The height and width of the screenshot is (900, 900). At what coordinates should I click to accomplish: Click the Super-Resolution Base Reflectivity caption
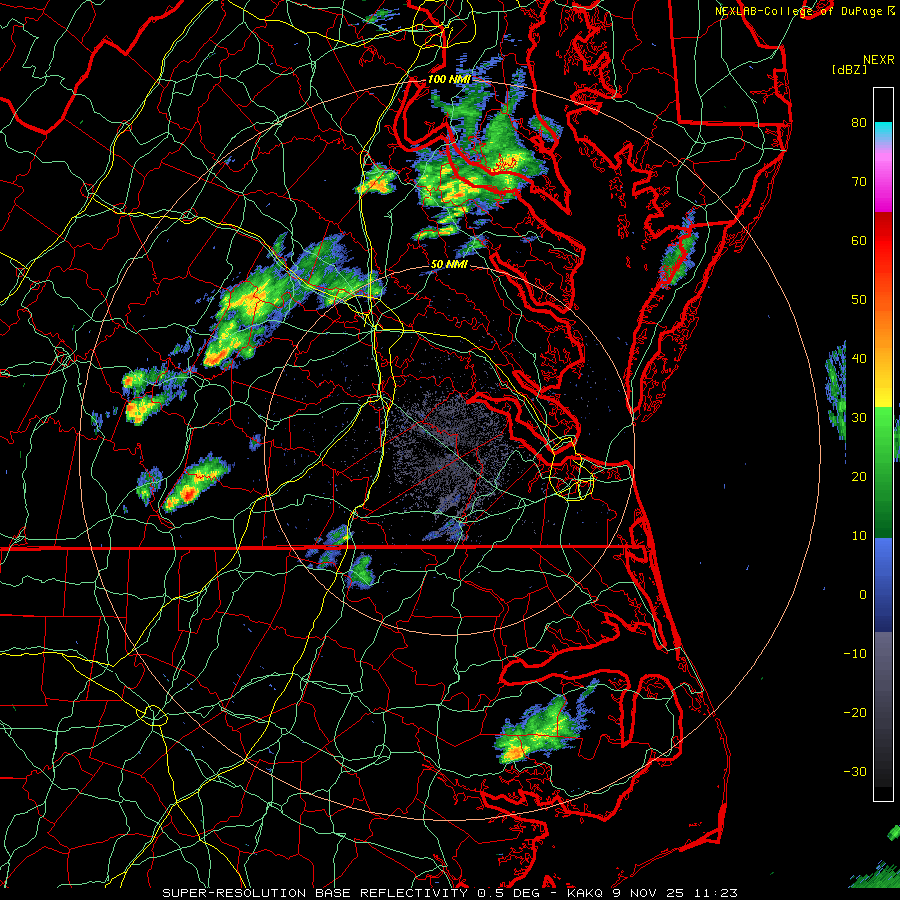pyautogui.click(x=450, y=893)
